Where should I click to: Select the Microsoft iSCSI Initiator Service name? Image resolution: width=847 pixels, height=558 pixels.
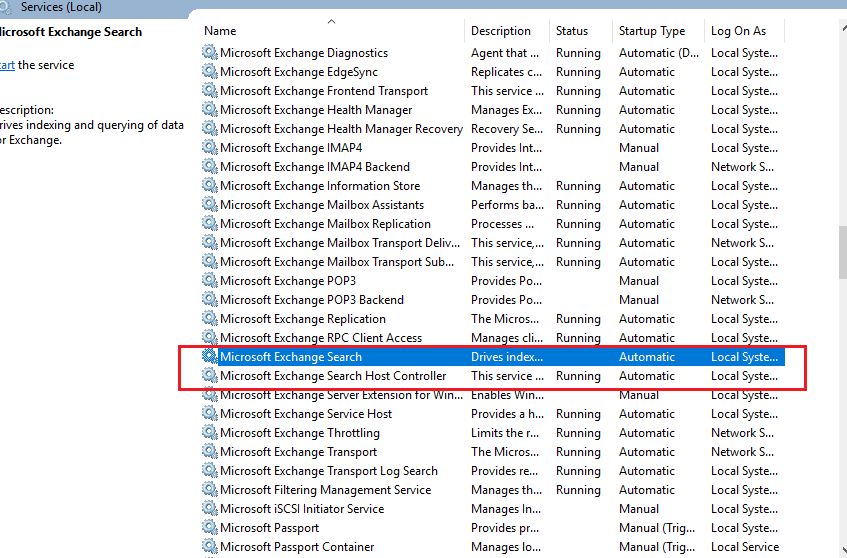[302, 509]
